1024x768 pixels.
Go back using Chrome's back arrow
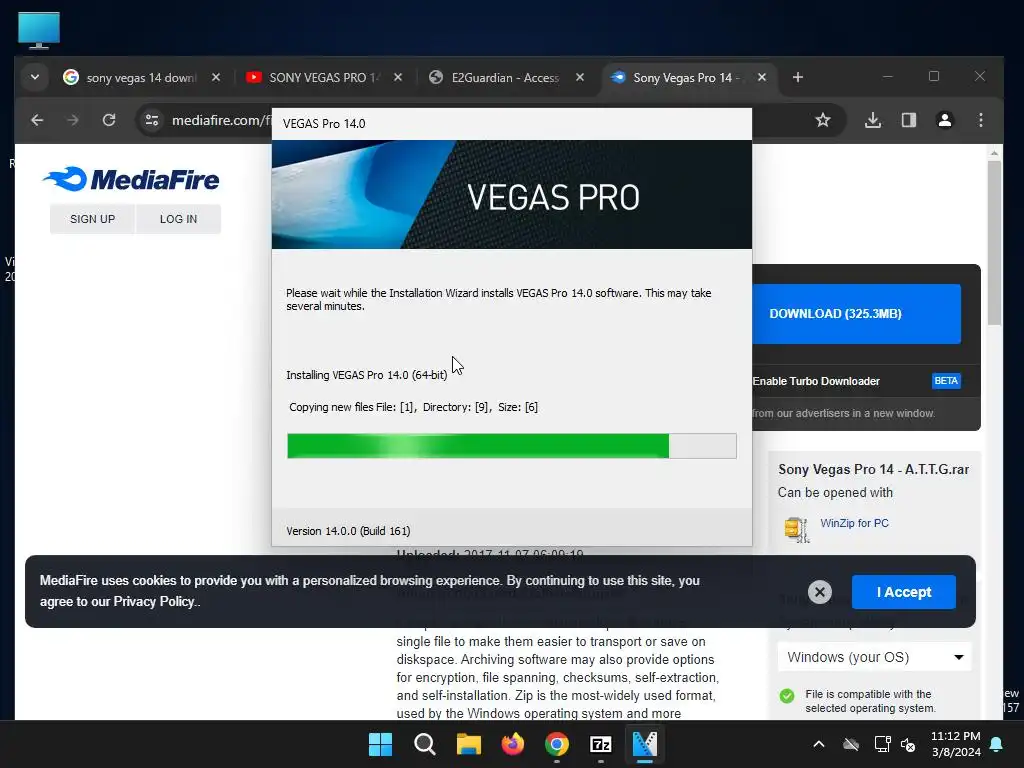37,120
